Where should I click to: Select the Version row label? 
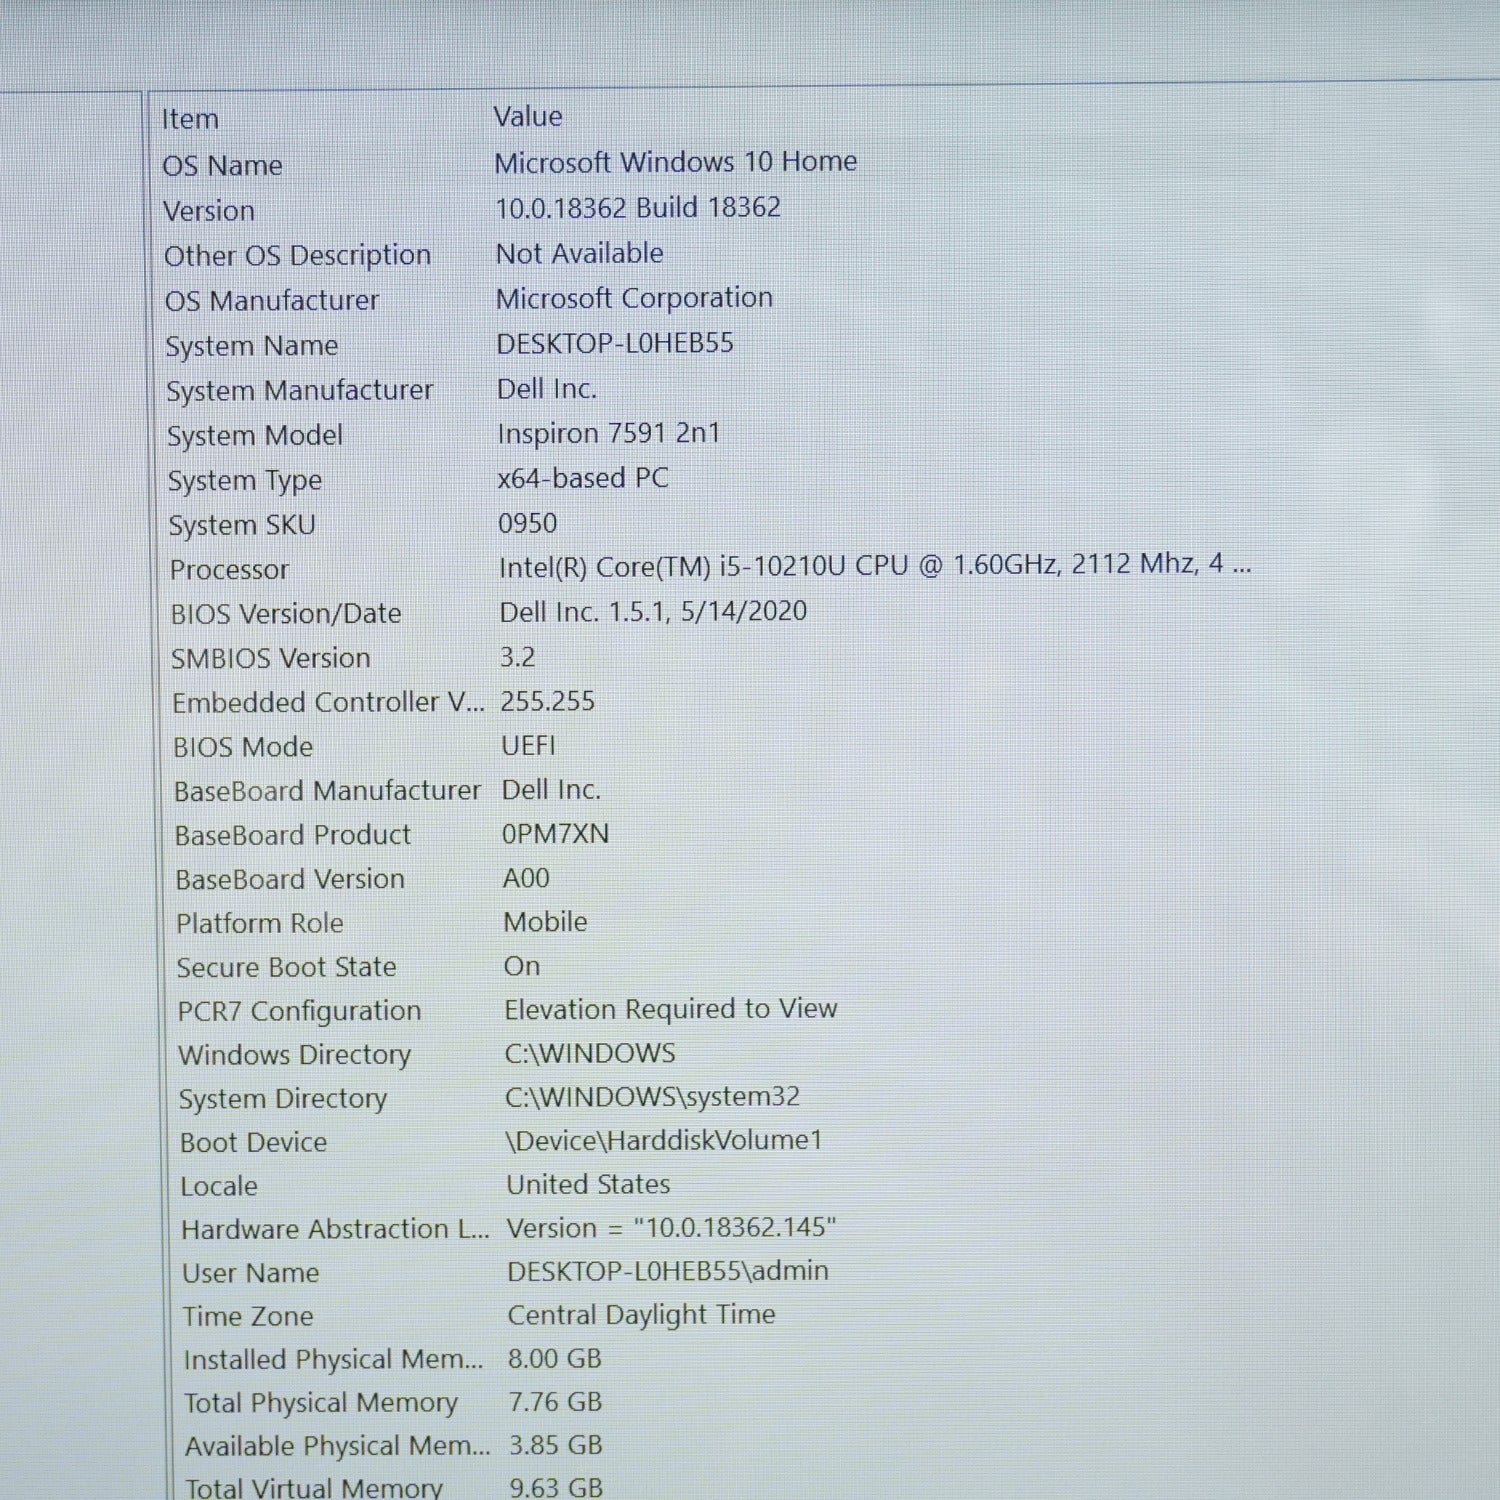[x=209, y=211]
